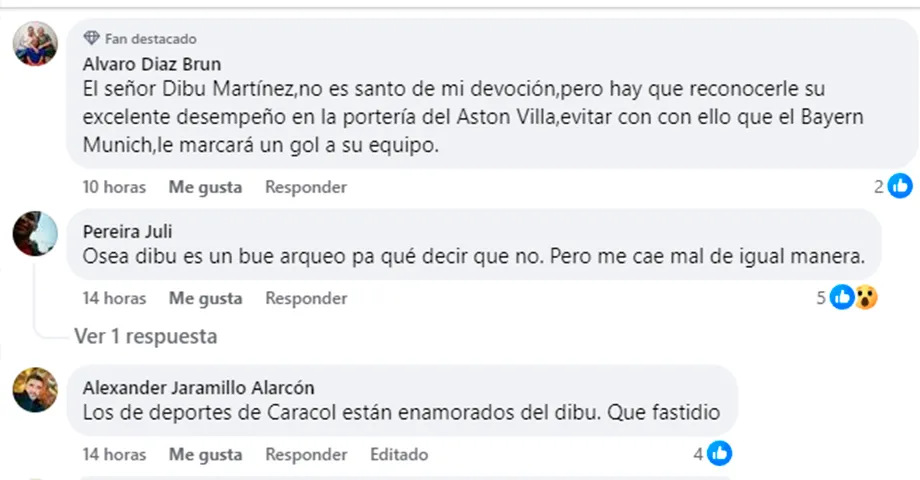Open the Pereira Juli name link
The height and width of the screenshot is (480, 920).
[128, 231]
